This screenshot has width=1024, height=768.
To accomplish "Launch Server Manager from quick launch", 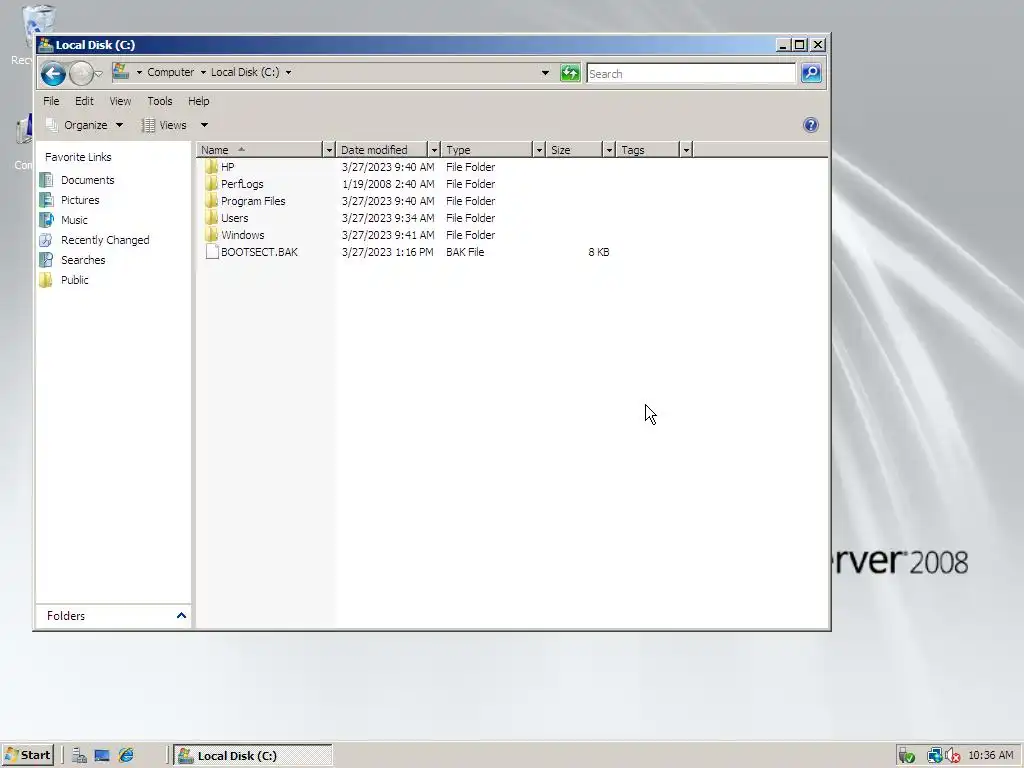I will pos(79,756).
